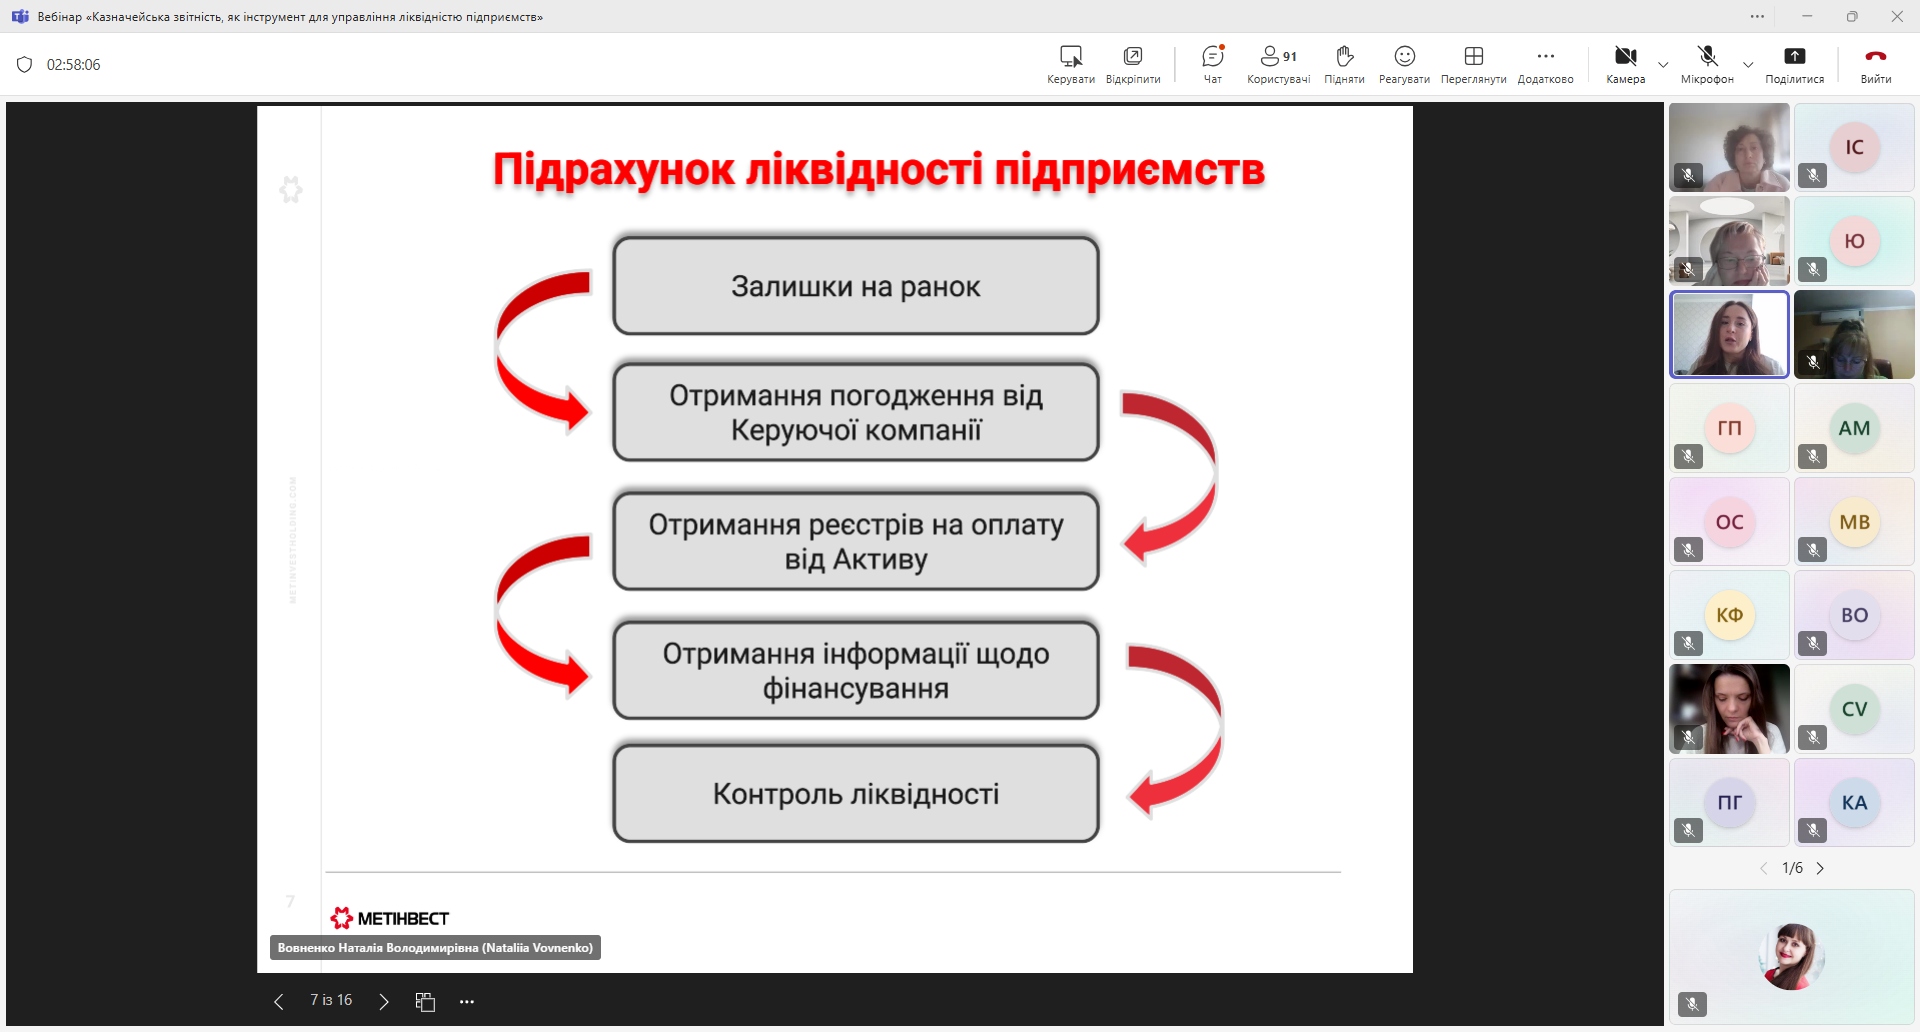Raise hand with Підняти icon
Image resolution: width=1920 pixels, height=1032 pixels.
pyautogui.click(x=1344, y=63)
